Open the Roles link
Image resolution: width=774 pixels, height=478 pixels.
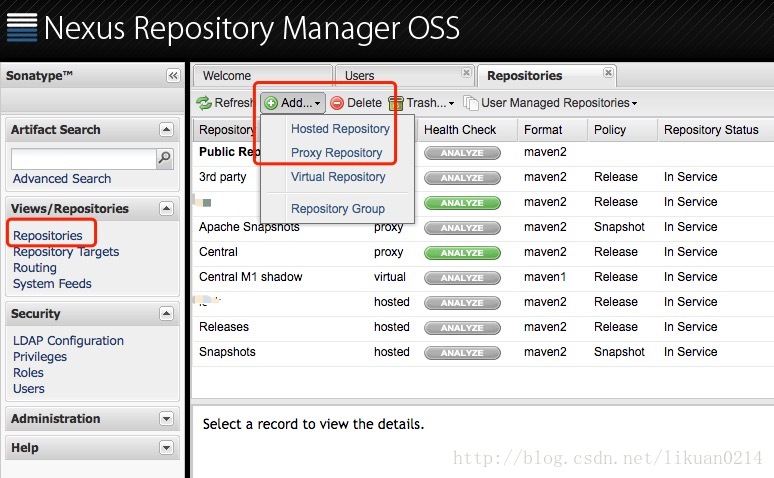point(28,373)
